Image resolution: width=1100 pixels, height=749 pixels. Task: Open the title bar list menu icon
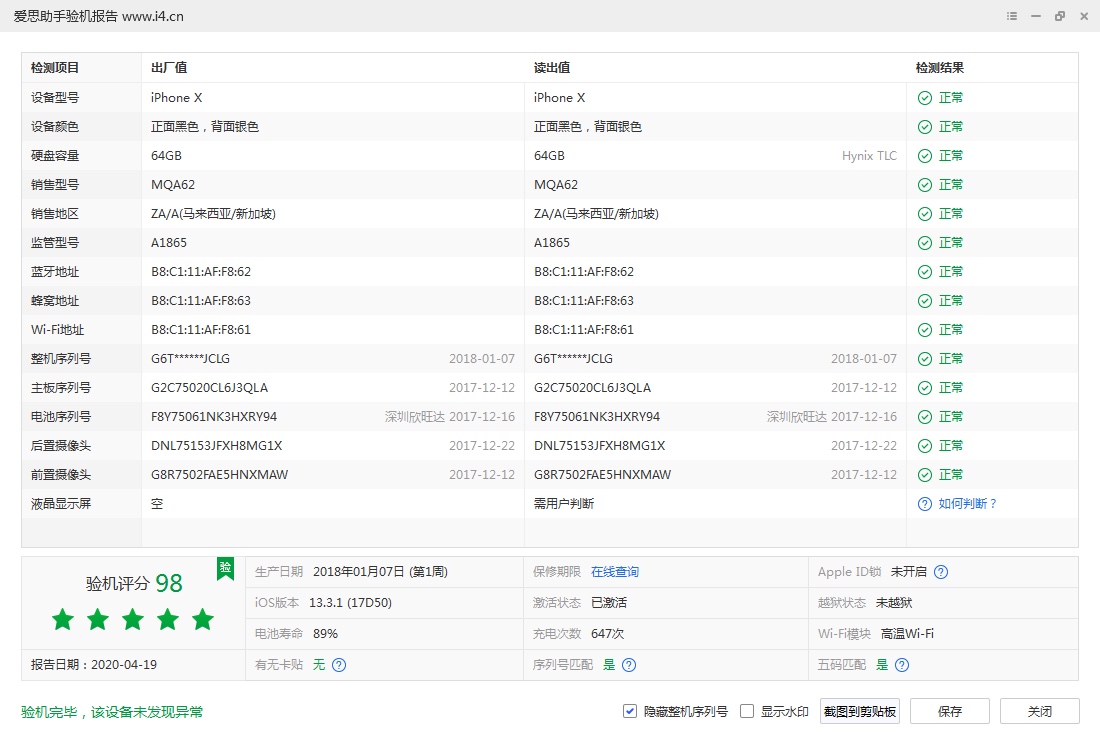(1012, 16)
